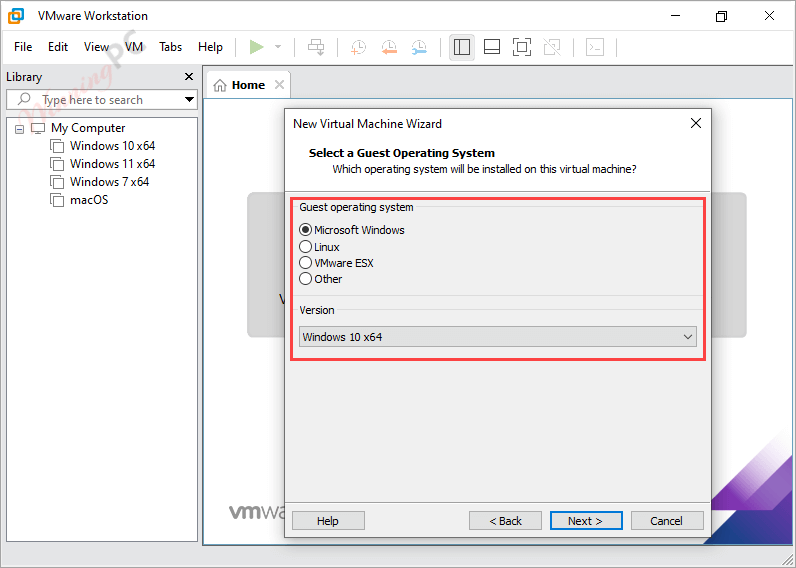Screen dimensions: 796x568
Task: Select the Other radio button
Action: (x=305, y=279)
